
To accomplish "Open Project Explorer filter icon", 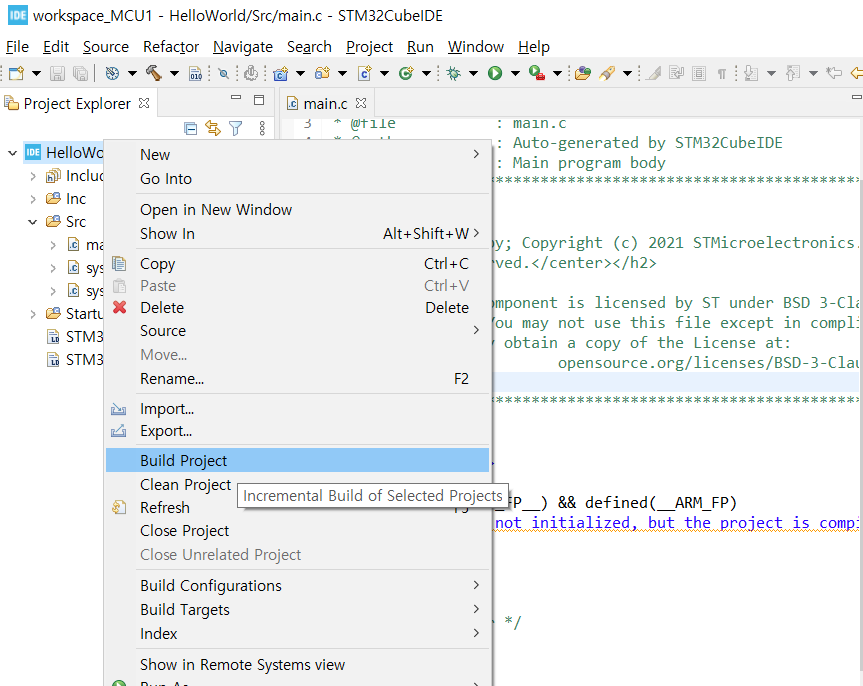I will pos(236,129).
